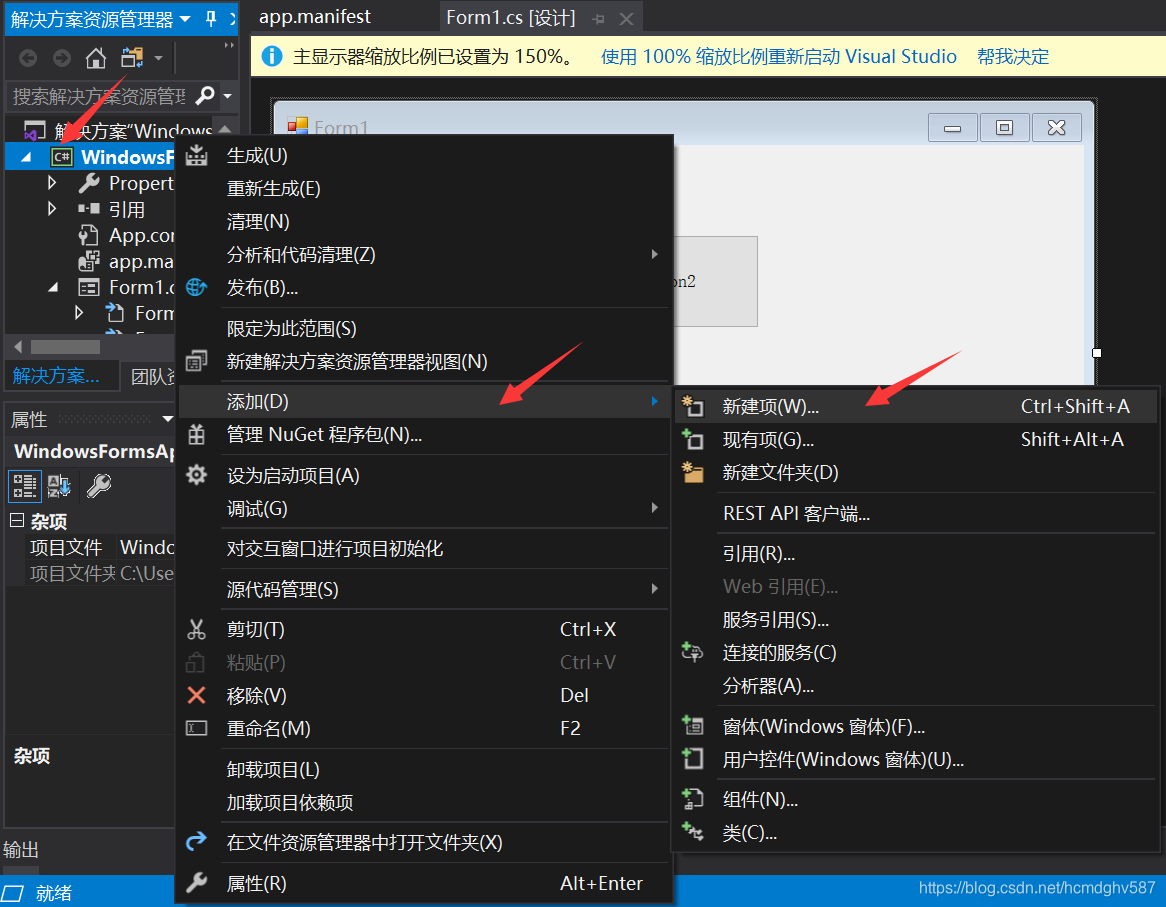
Task: Select the app.manifest file in tree
Action: click(x=125, y=261)
